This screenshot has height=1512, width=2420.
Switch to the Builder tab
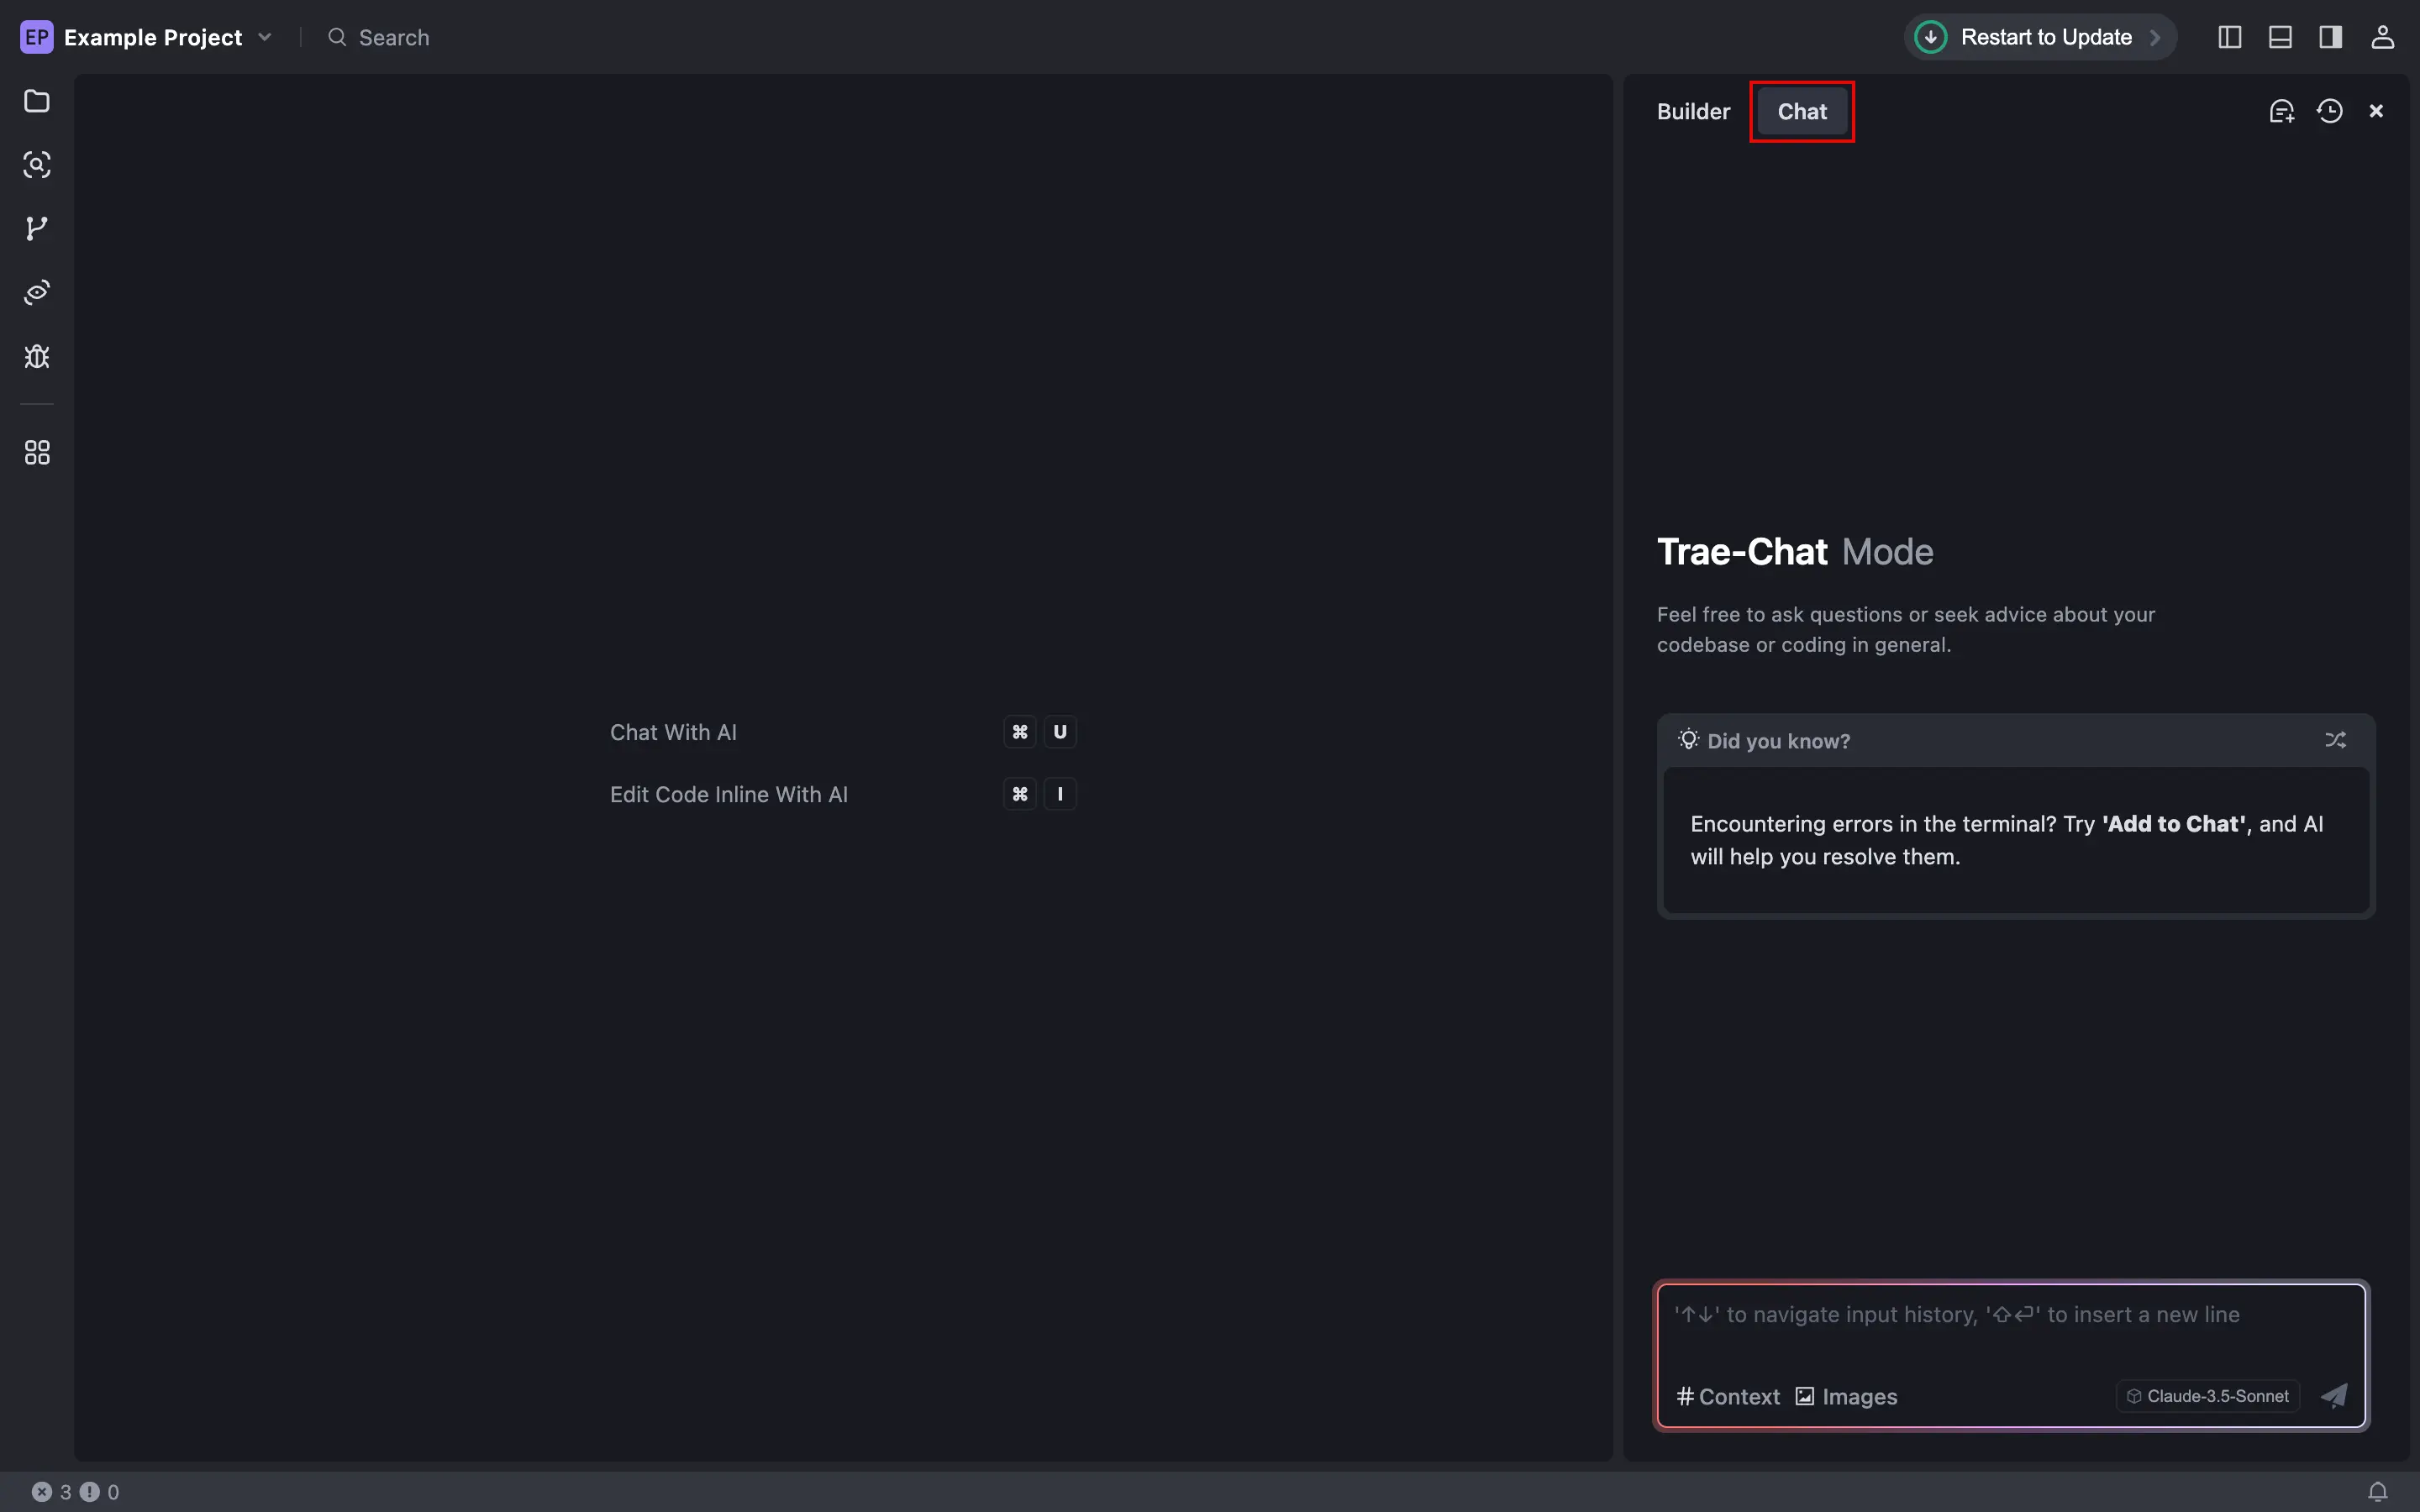1693,111
